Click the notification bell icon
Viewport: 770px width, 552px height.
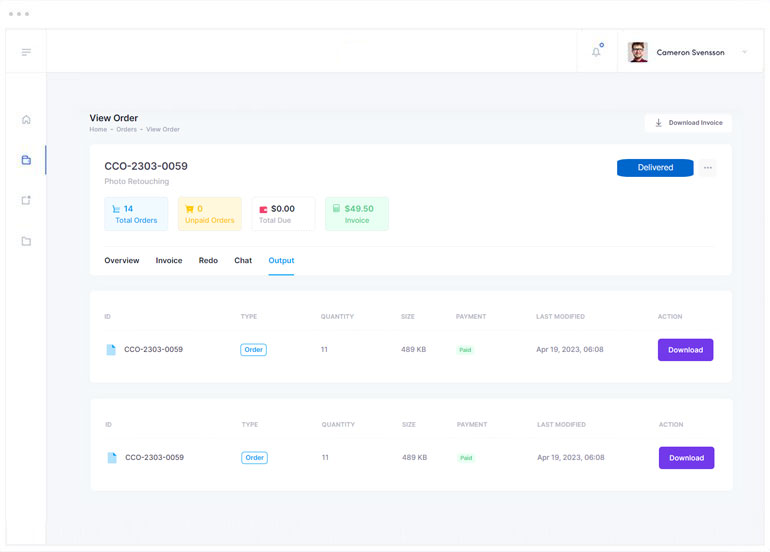point(597,52)
